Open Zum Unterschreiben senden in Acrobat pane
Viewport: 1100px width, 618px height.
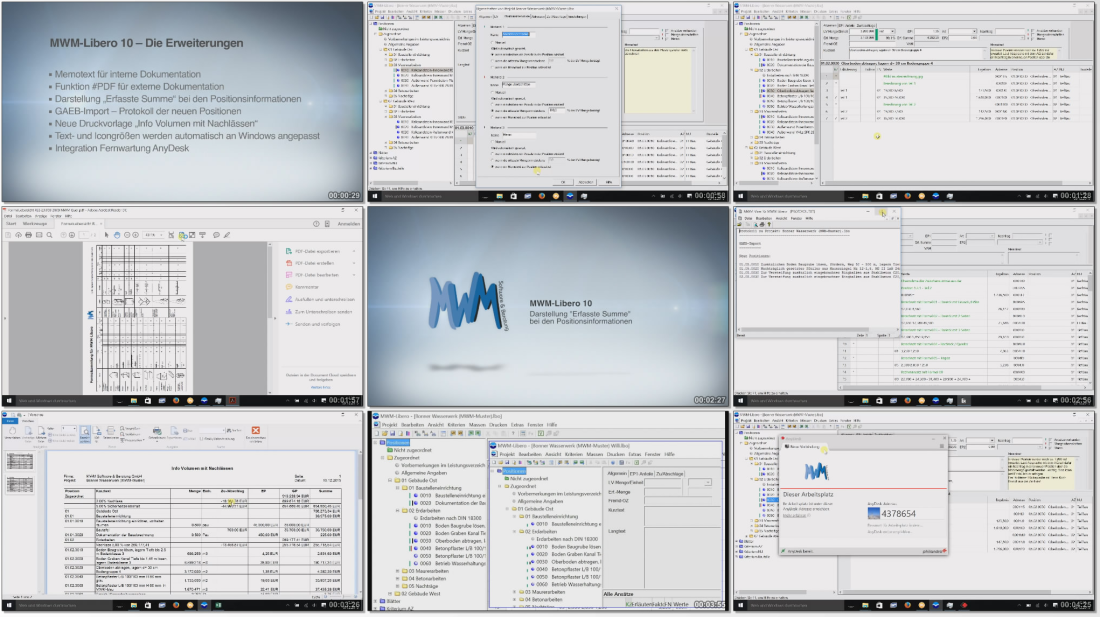pyautogui.click(x=323, y=311)
